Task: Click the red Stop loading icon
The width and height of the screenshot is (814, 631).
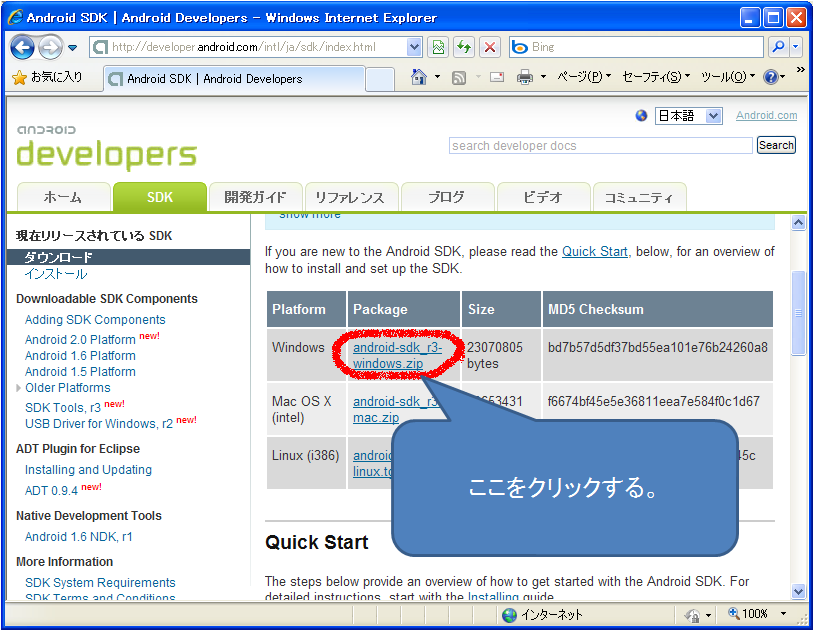Action: pos(490,47)
